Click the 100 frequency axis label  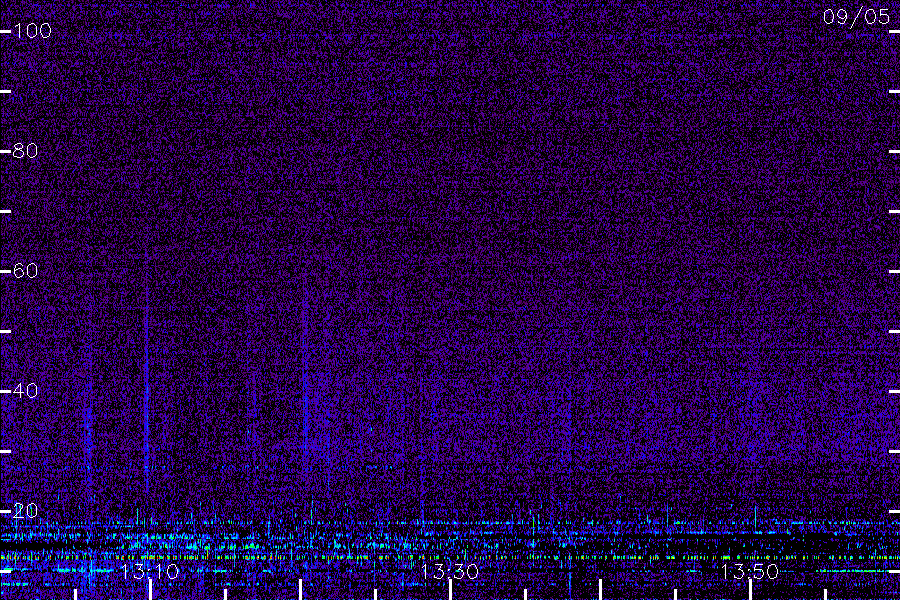32,30
